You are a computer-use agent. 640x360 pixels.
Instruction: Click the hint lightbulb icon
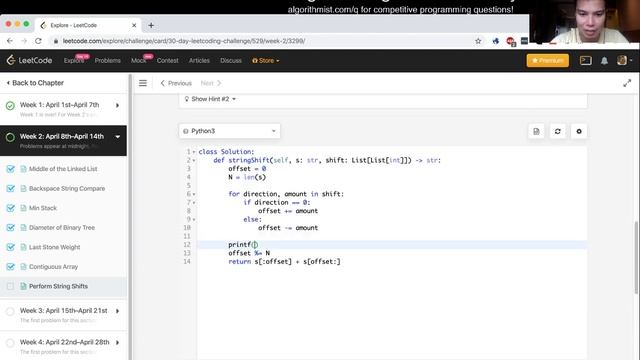click(187, 99)
